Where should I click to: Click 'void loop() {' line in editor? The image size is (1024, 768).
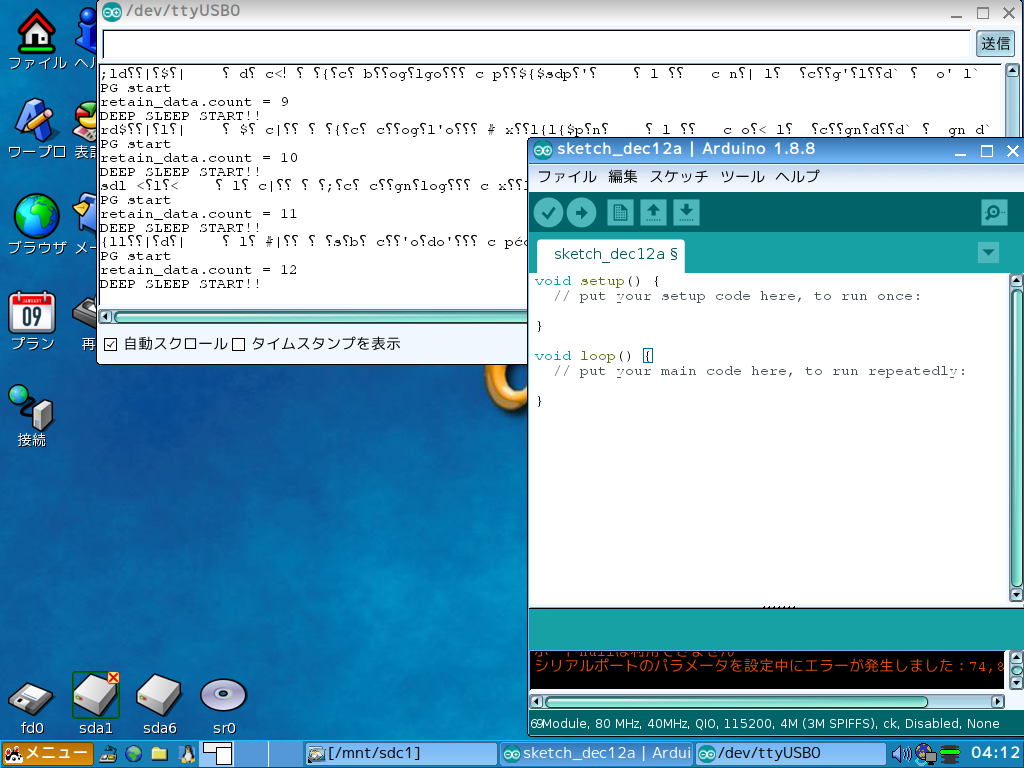(593, 357)
